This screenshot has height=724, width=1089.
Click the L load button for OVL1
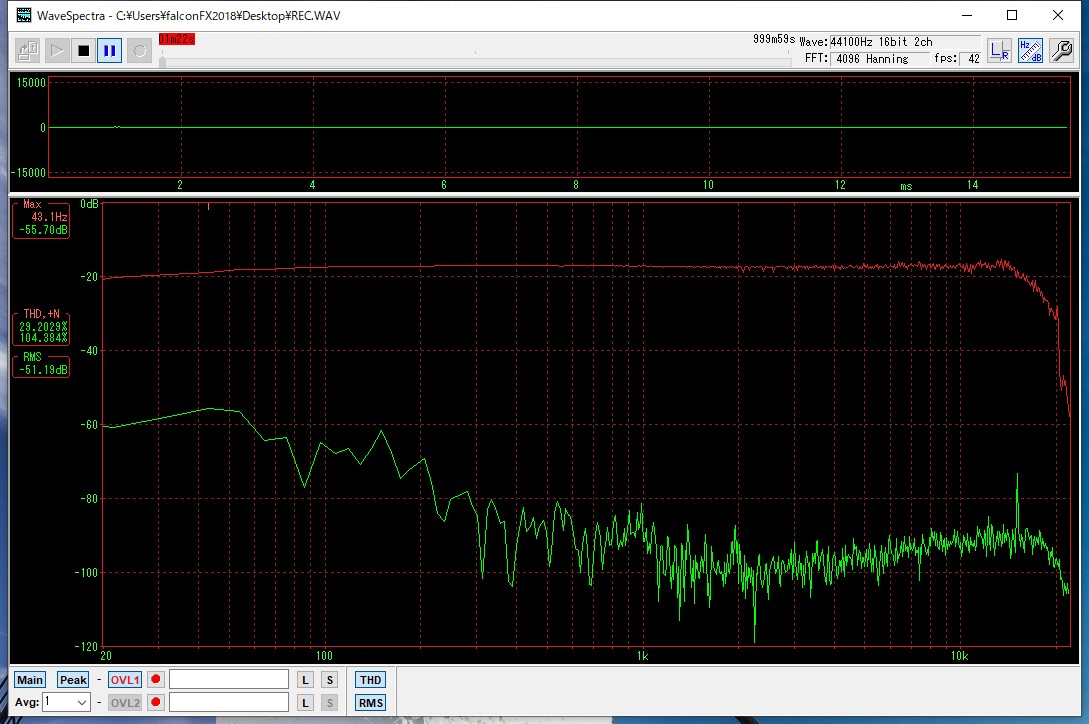pos(306,680)
